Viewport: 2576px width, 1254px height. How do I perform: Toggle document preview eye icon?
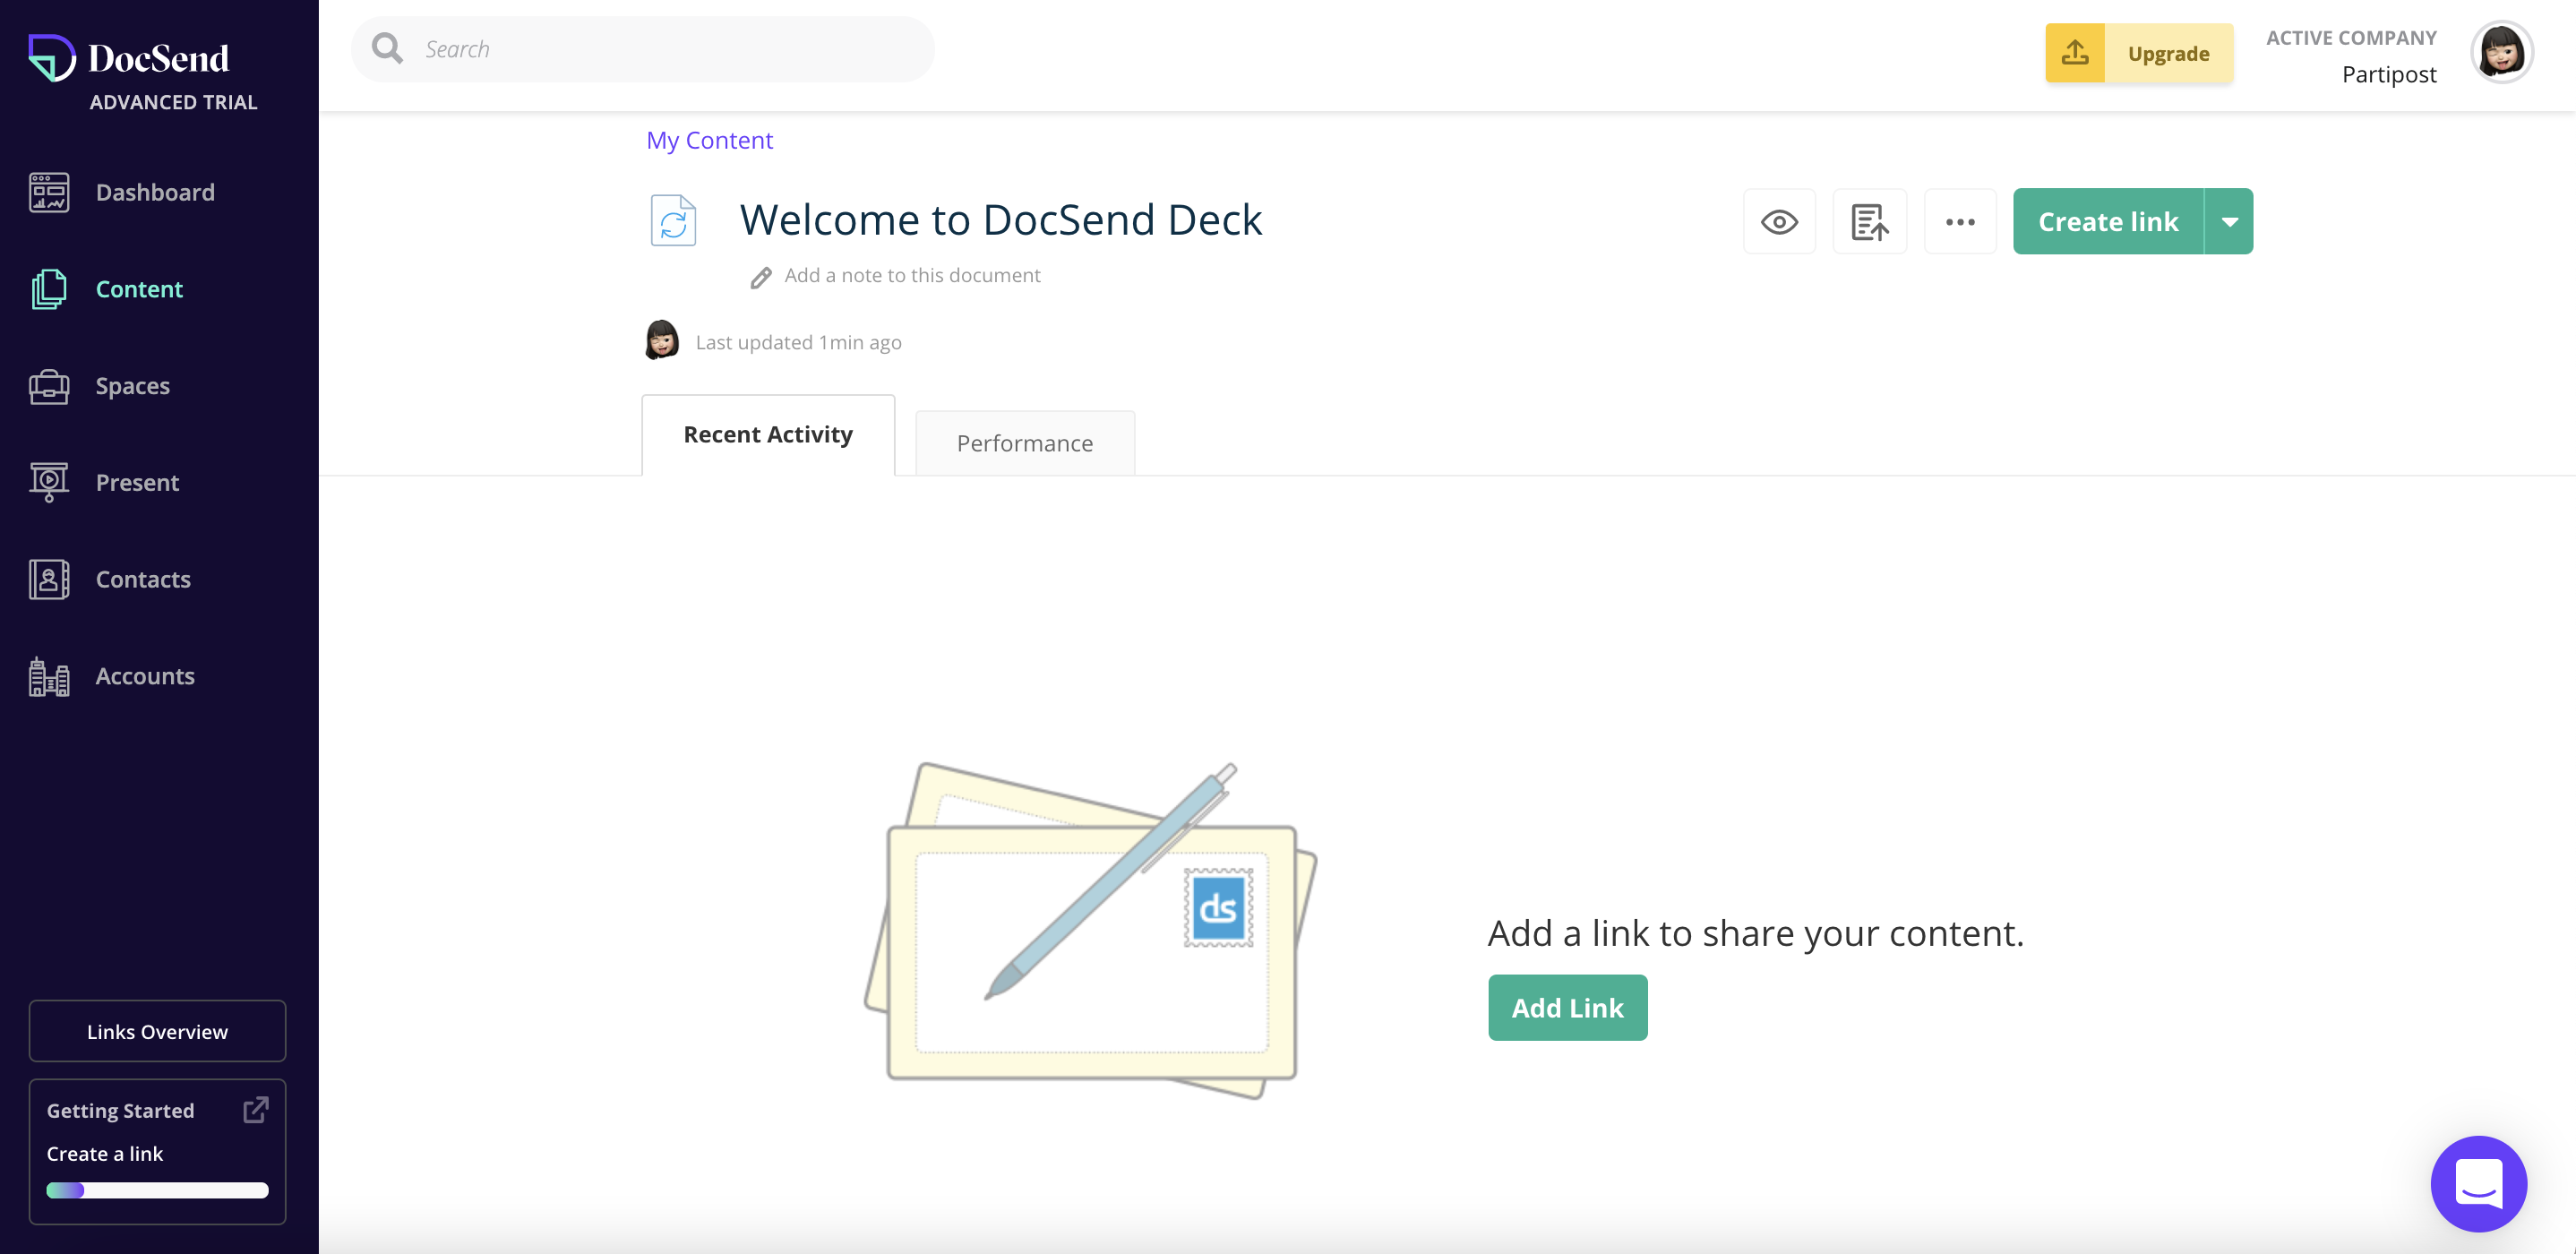(1778, 222)
